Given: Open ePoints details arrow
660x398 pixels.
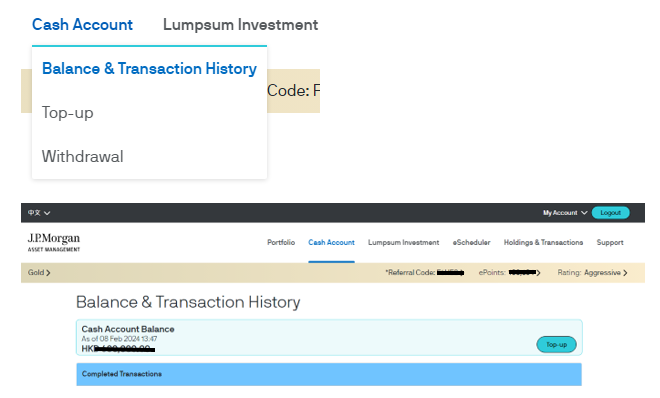Looking at the screenshot, I should (x=538, y=273).
